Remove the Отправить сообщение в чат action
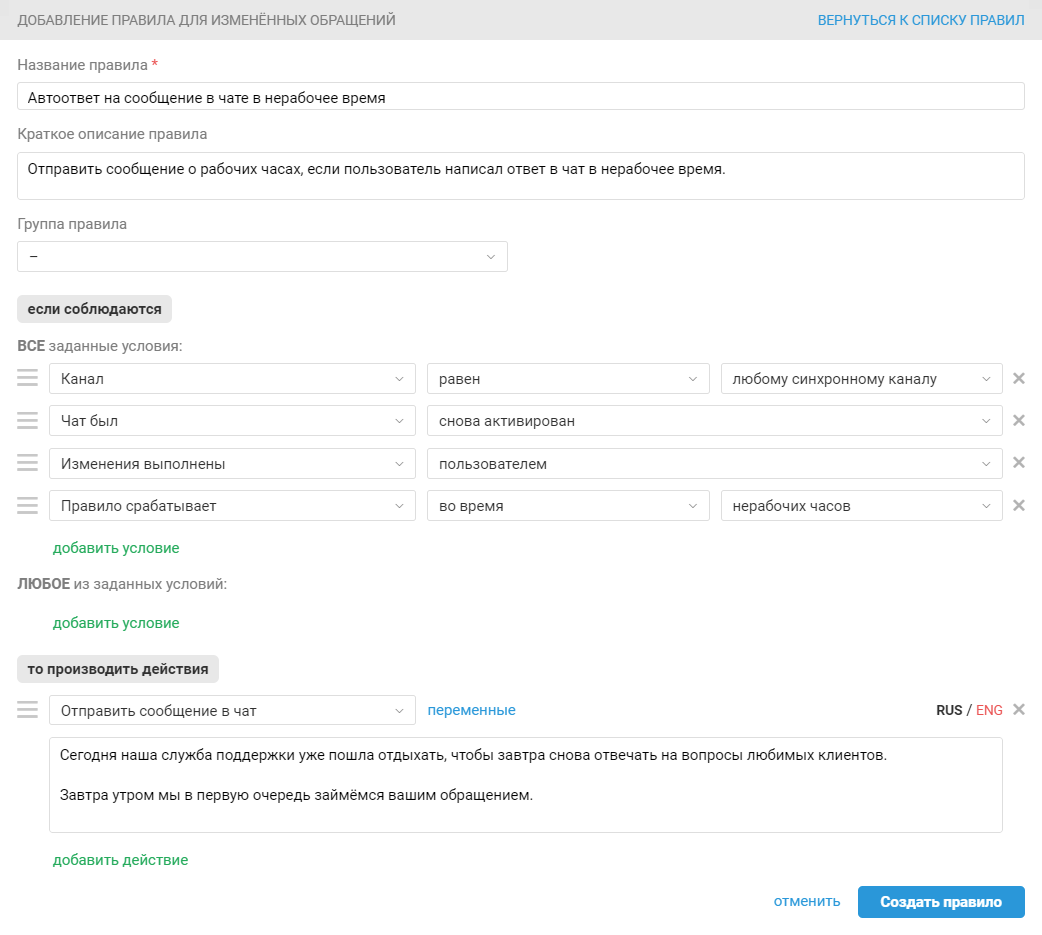This screenshot has height=935, width=1042. pyautogui.click(x=1019, y=709)
